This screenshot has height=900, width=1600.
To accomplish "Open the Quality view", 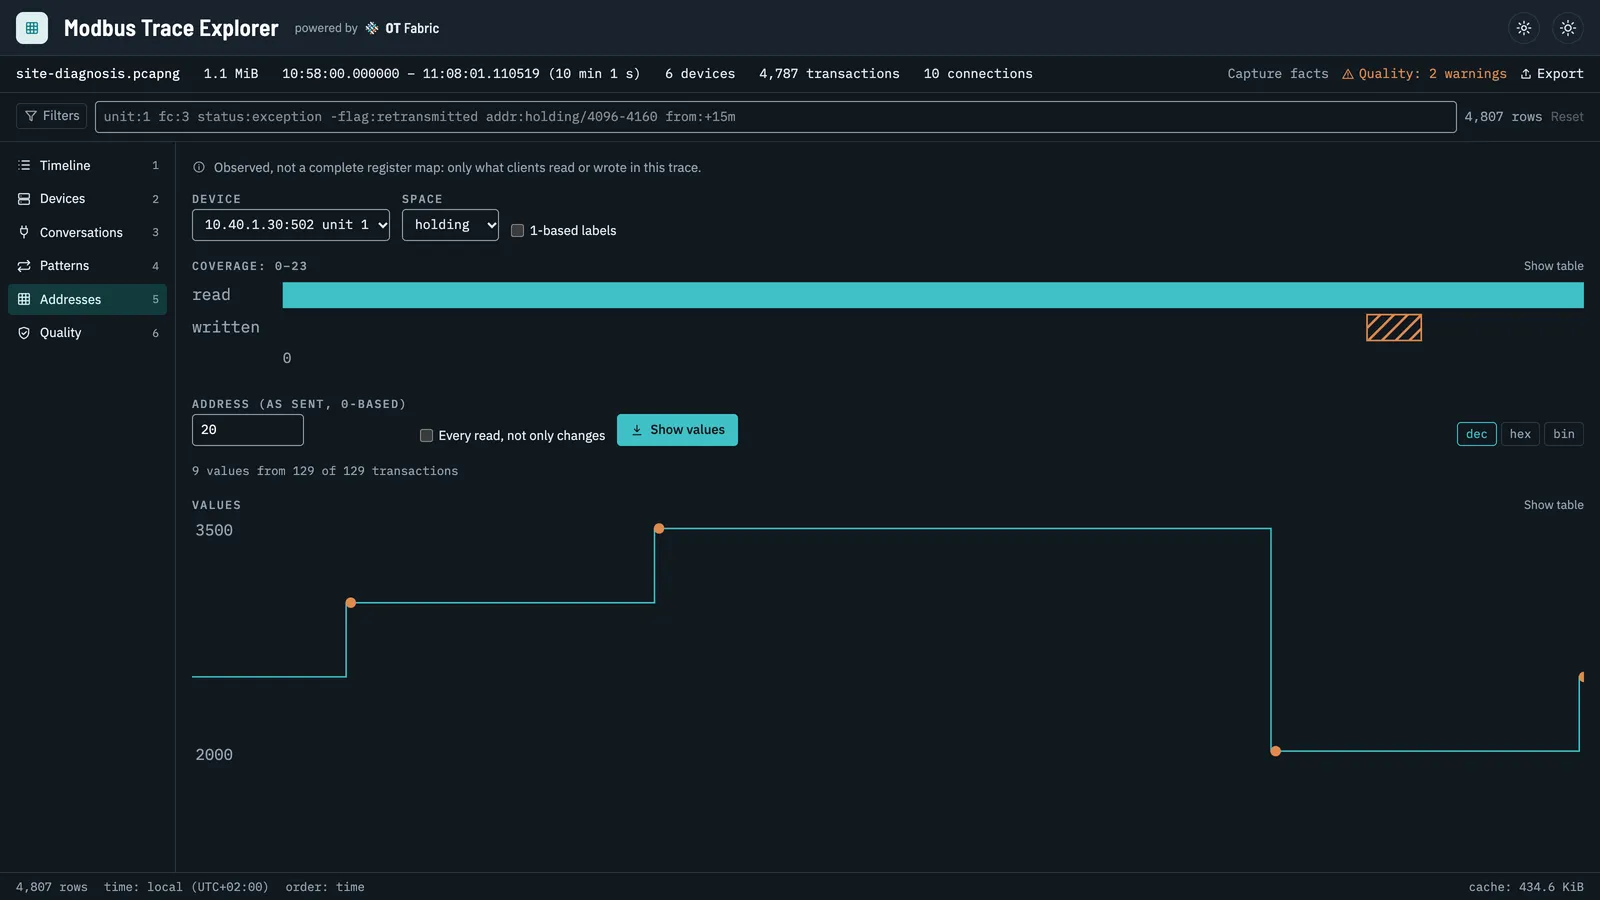I will 88,333.
